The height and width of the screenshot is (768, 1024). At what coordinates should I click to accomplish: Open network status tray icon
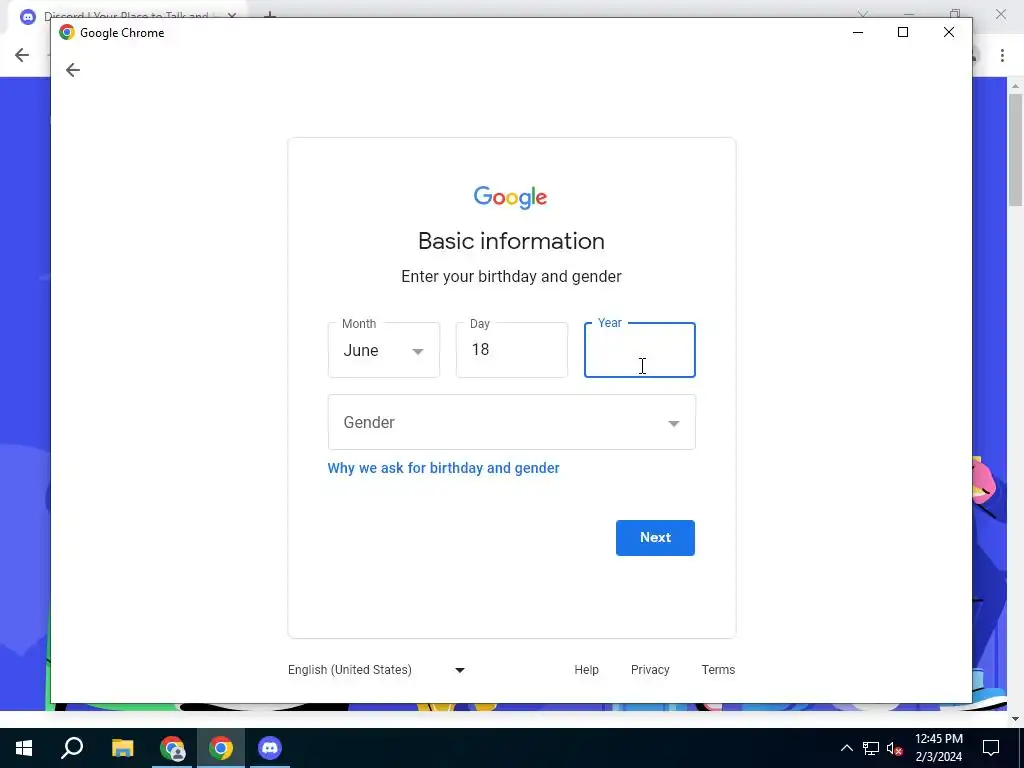[871, 748]
